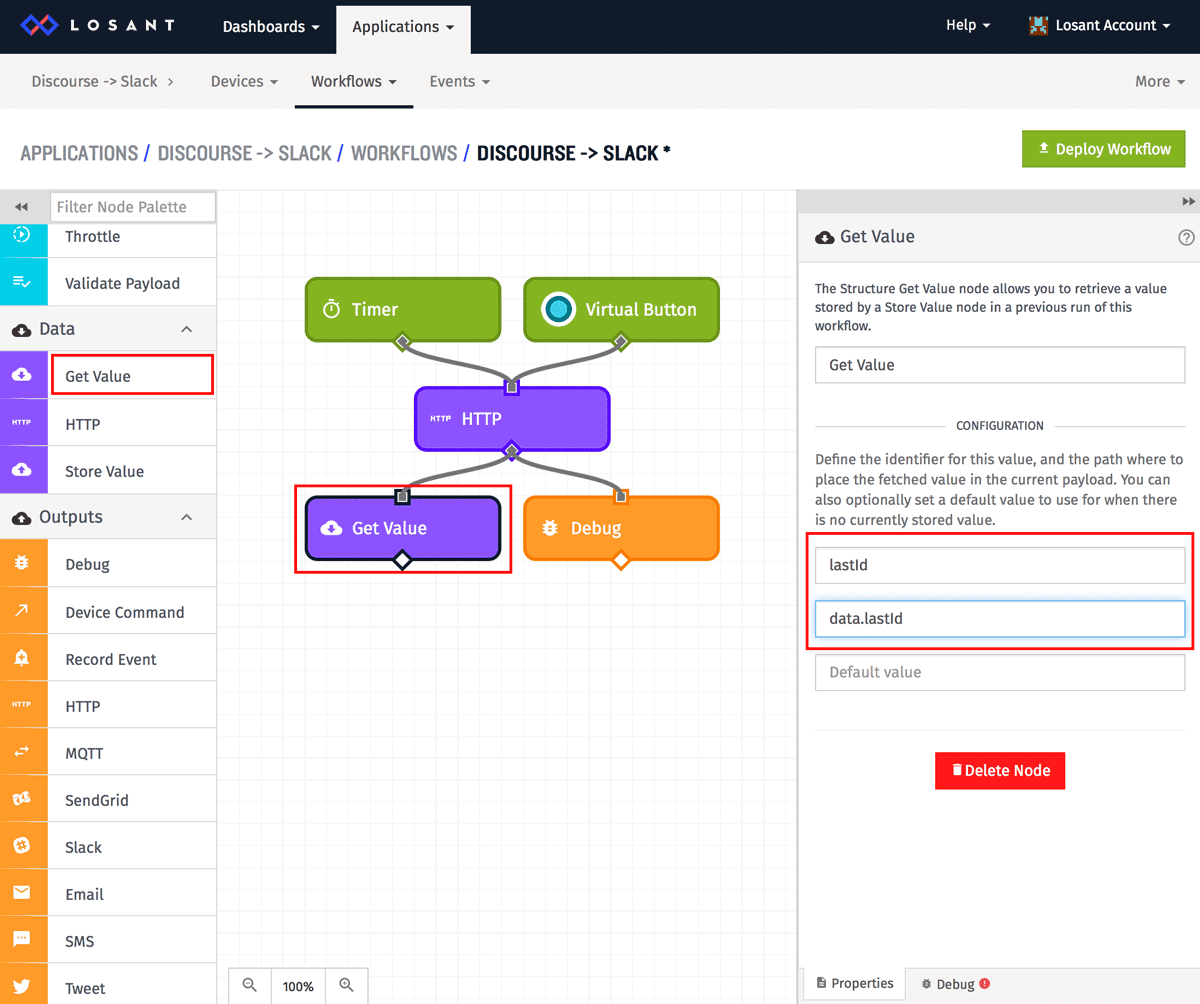Click the Throttle label in palette

[92, 236]
